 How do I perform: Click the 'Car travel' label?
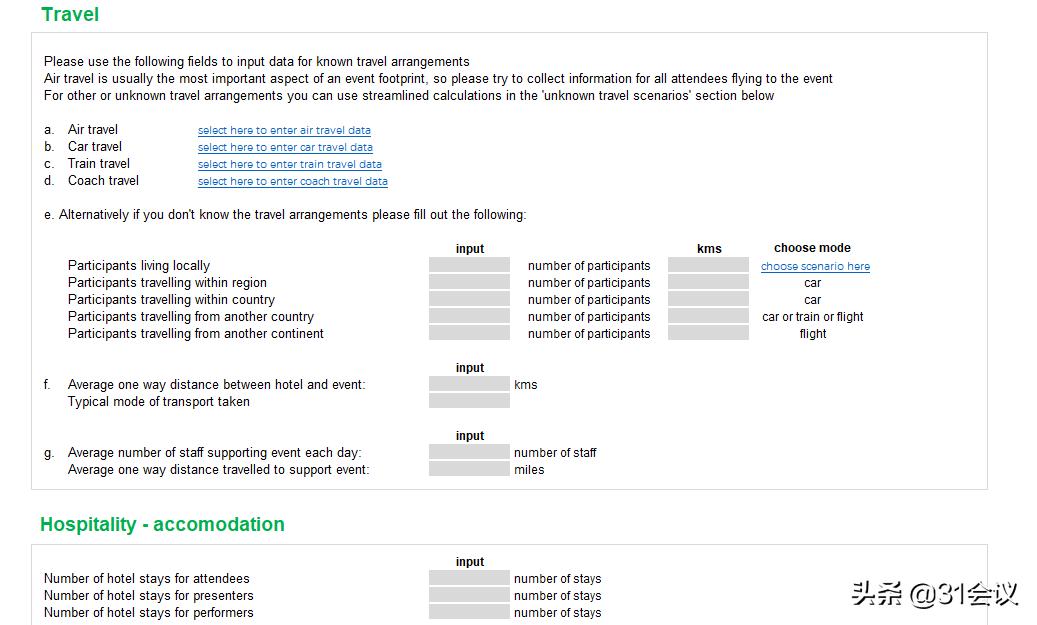[x=95, y=147]
